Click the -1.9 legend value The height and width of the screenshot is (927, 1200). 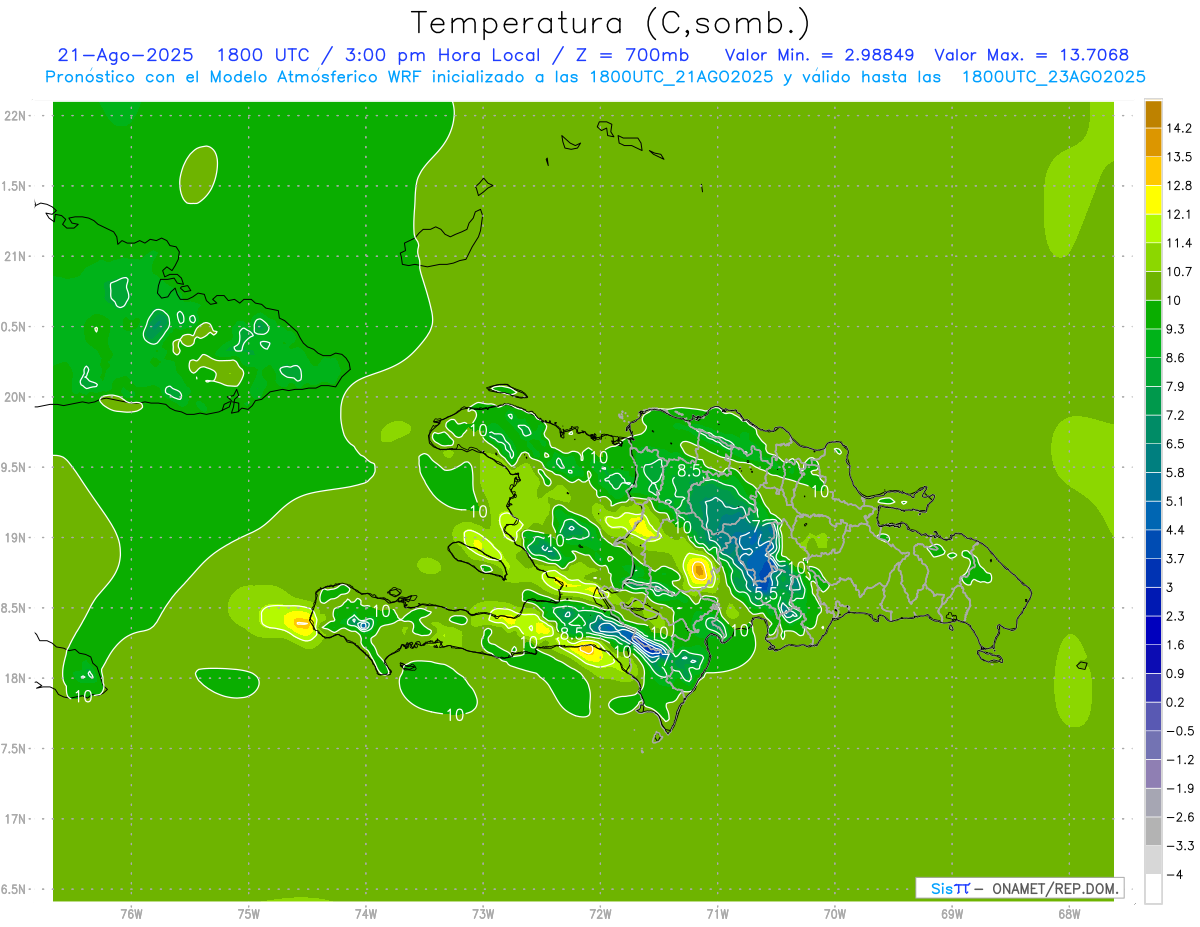point(1179,789)
